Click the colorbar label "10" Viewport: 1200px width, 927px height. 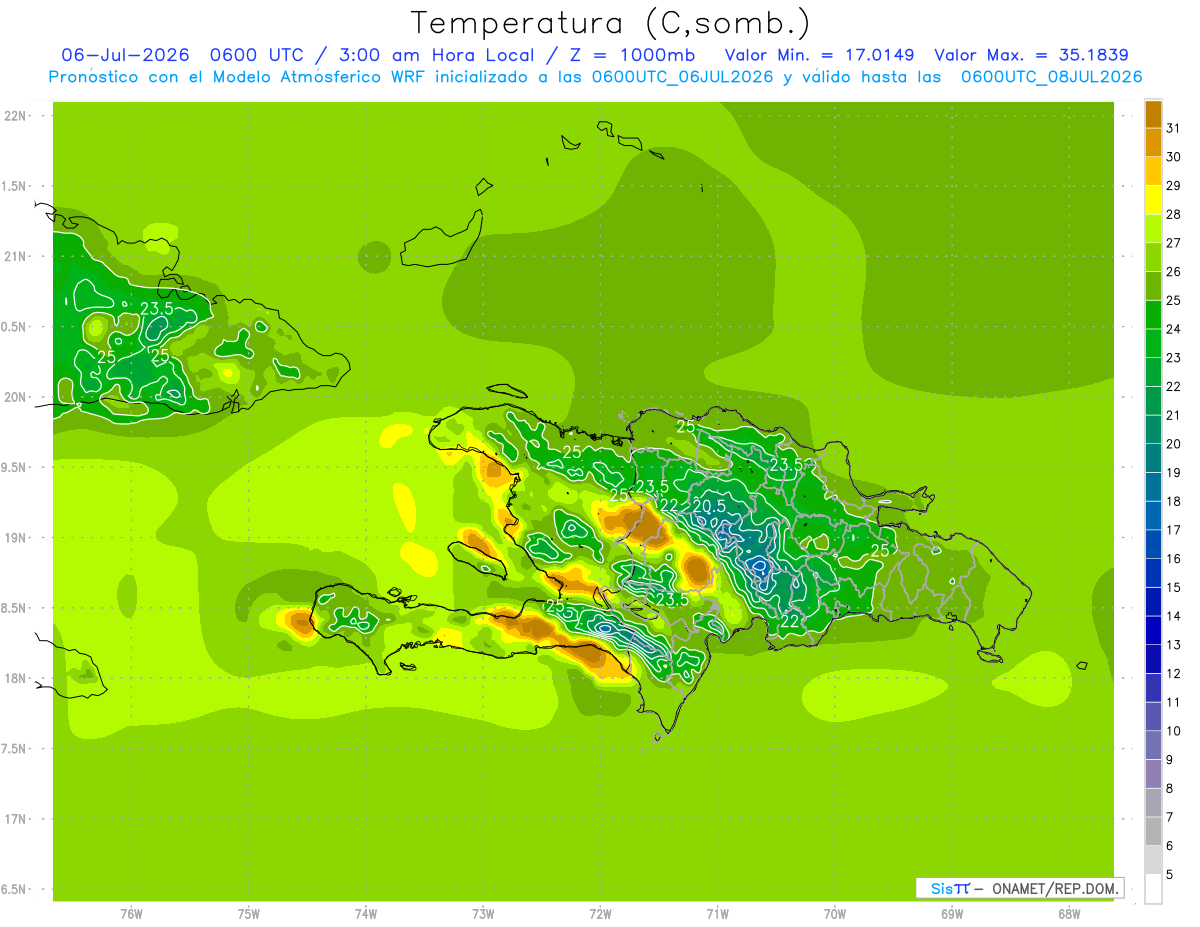point(1173,731)
